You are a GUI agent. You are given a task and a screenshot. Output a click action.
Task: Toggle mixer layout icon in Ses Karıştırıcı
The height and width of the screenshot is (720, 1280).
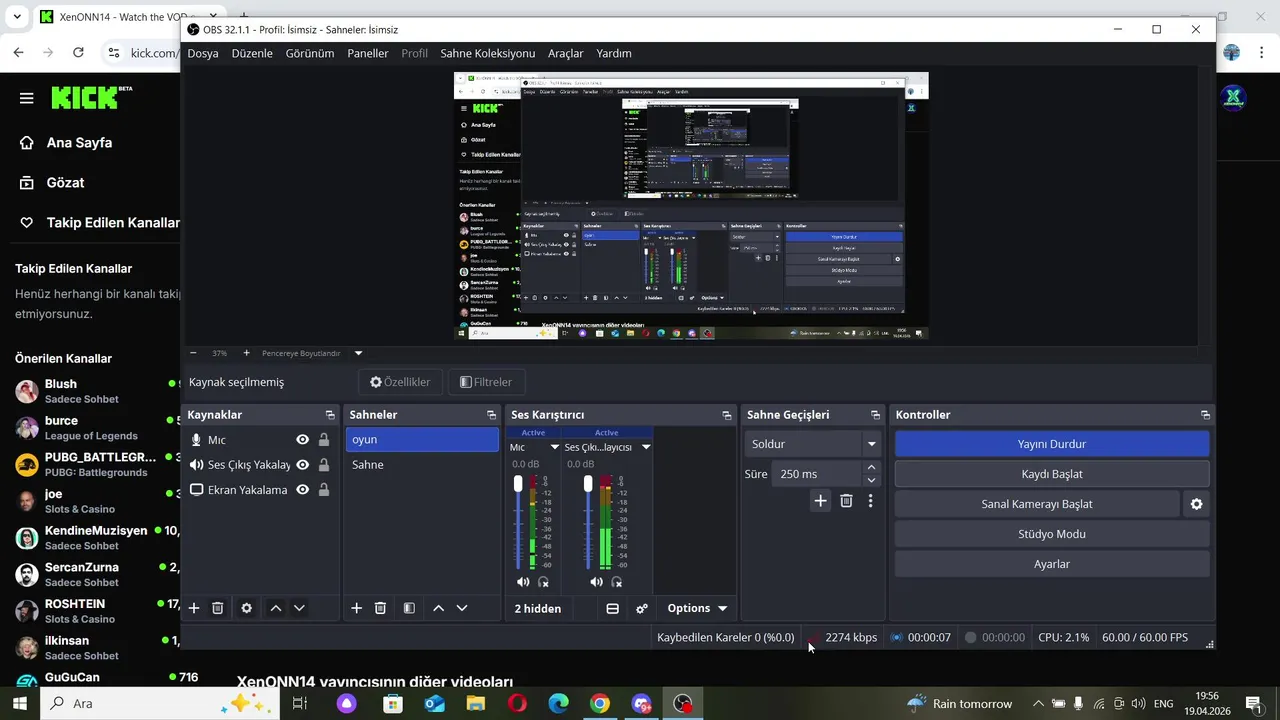pyautogui.click(x=613, y=608)
